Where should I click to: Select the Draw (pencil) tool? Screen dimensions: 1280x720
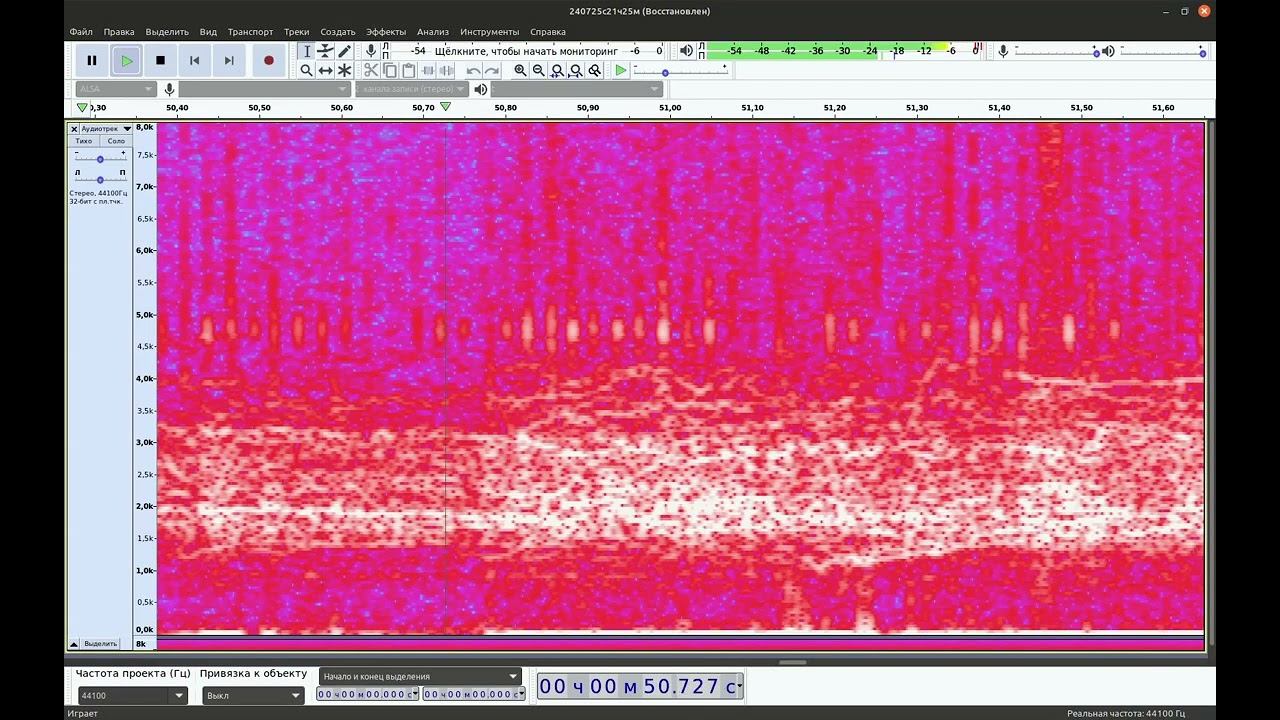point(344,51)
